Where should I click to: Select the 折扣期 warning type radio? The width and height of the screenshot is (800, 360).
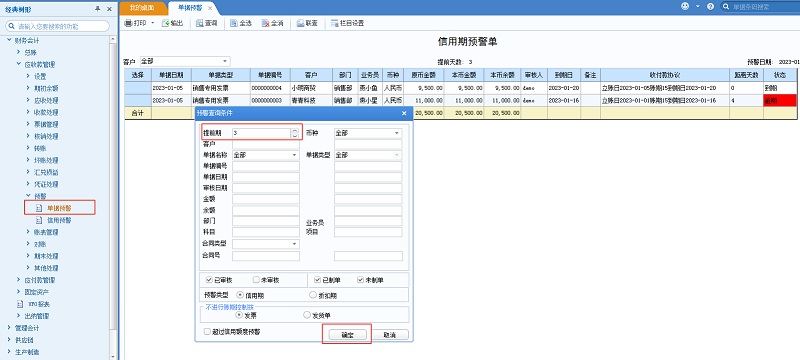click(x=313, y=295)
